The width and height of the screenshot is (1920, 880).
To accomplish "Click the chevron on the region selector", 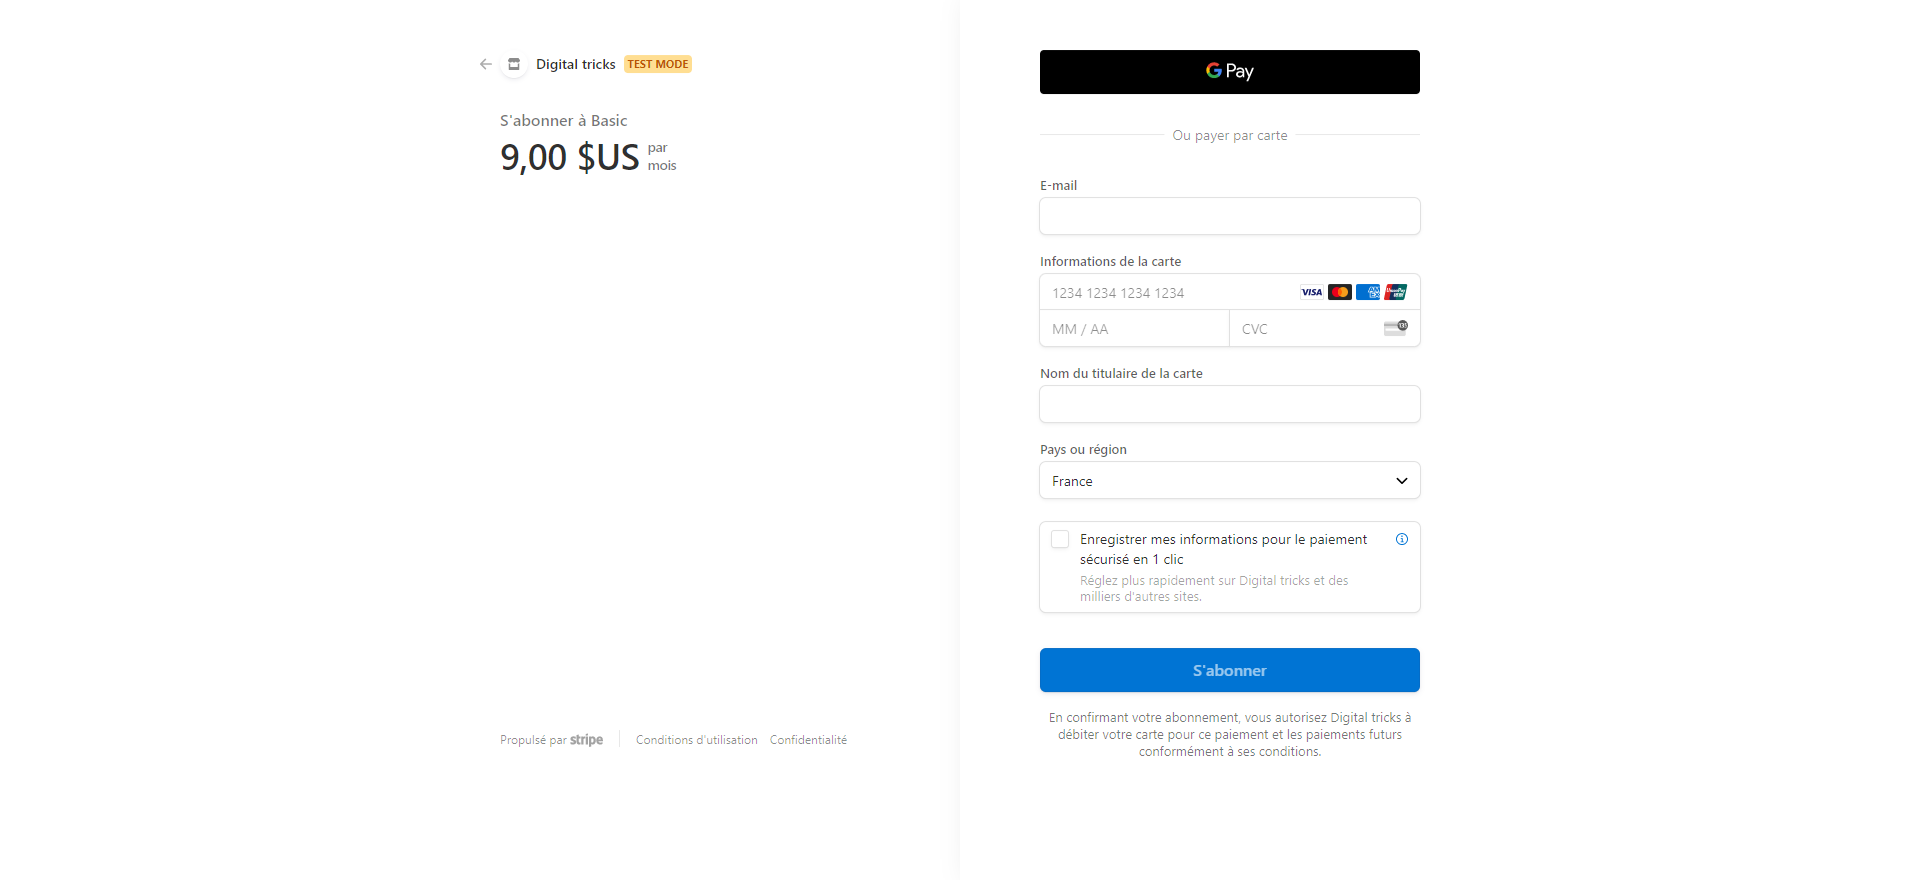I will point(1401,480).
